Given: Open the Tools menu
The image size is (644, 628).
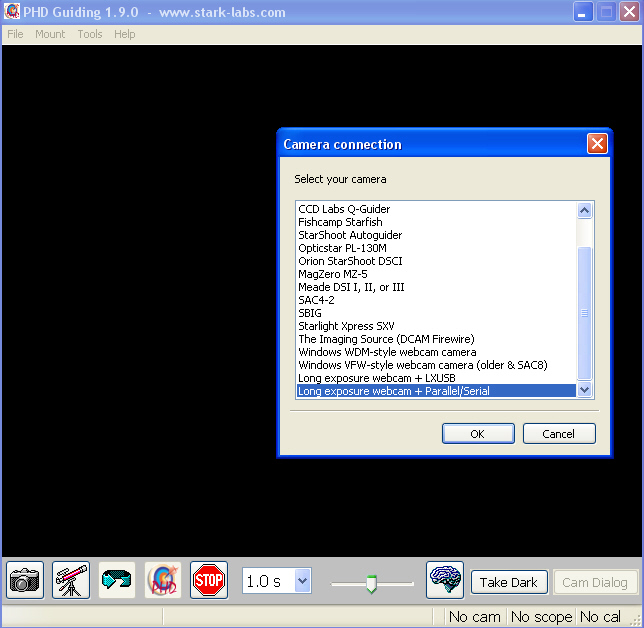Looking at the screenshot, I should coord(90,34).
